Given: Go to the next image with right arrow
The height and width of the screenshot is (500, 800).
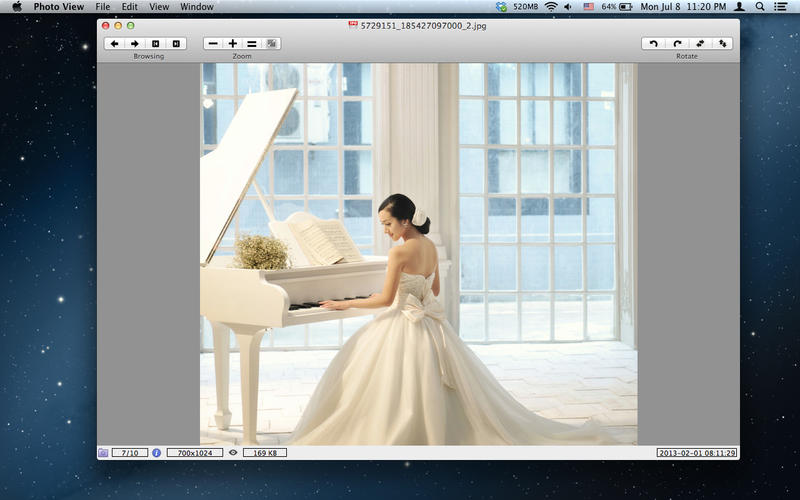Looking at the screenshot, I should (135, 44).
